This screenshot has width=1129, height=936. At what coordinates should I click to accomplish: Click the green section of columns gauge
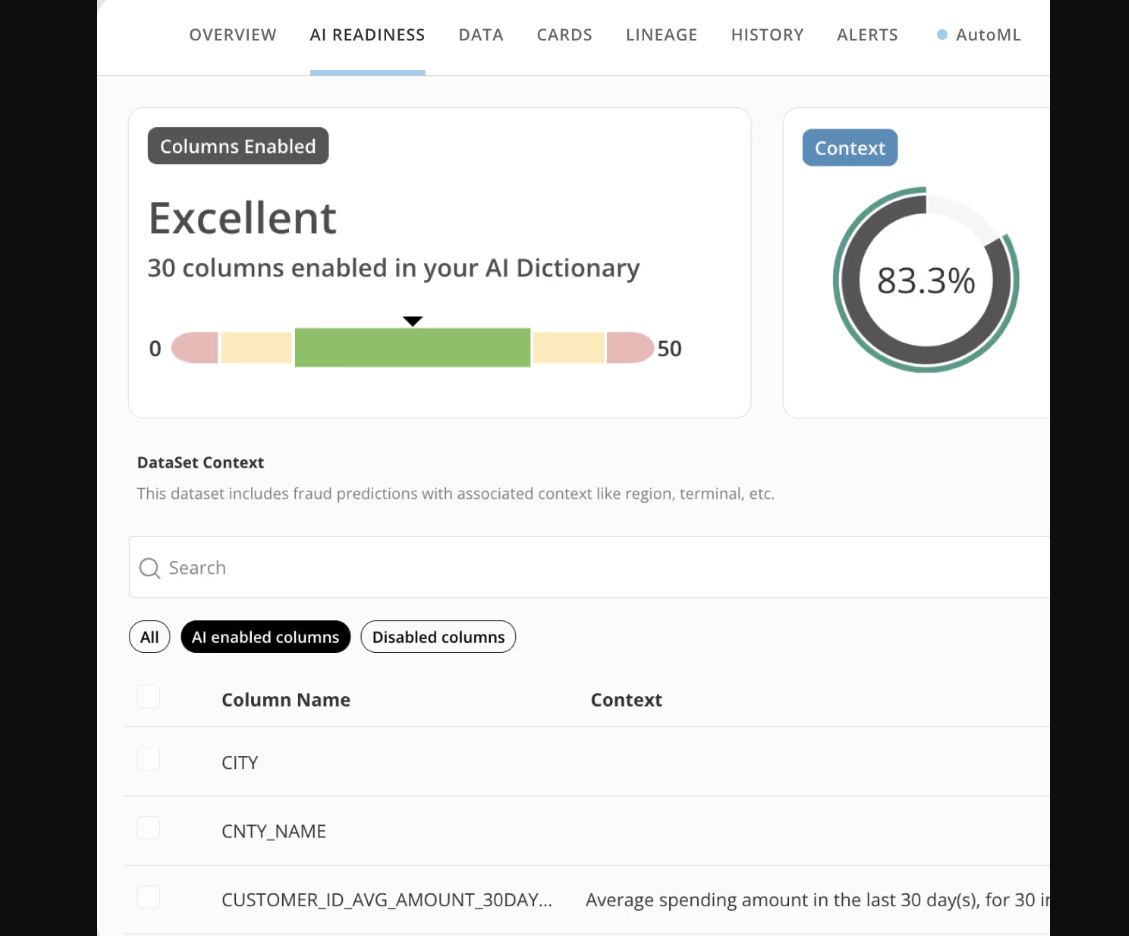[412, 348]
